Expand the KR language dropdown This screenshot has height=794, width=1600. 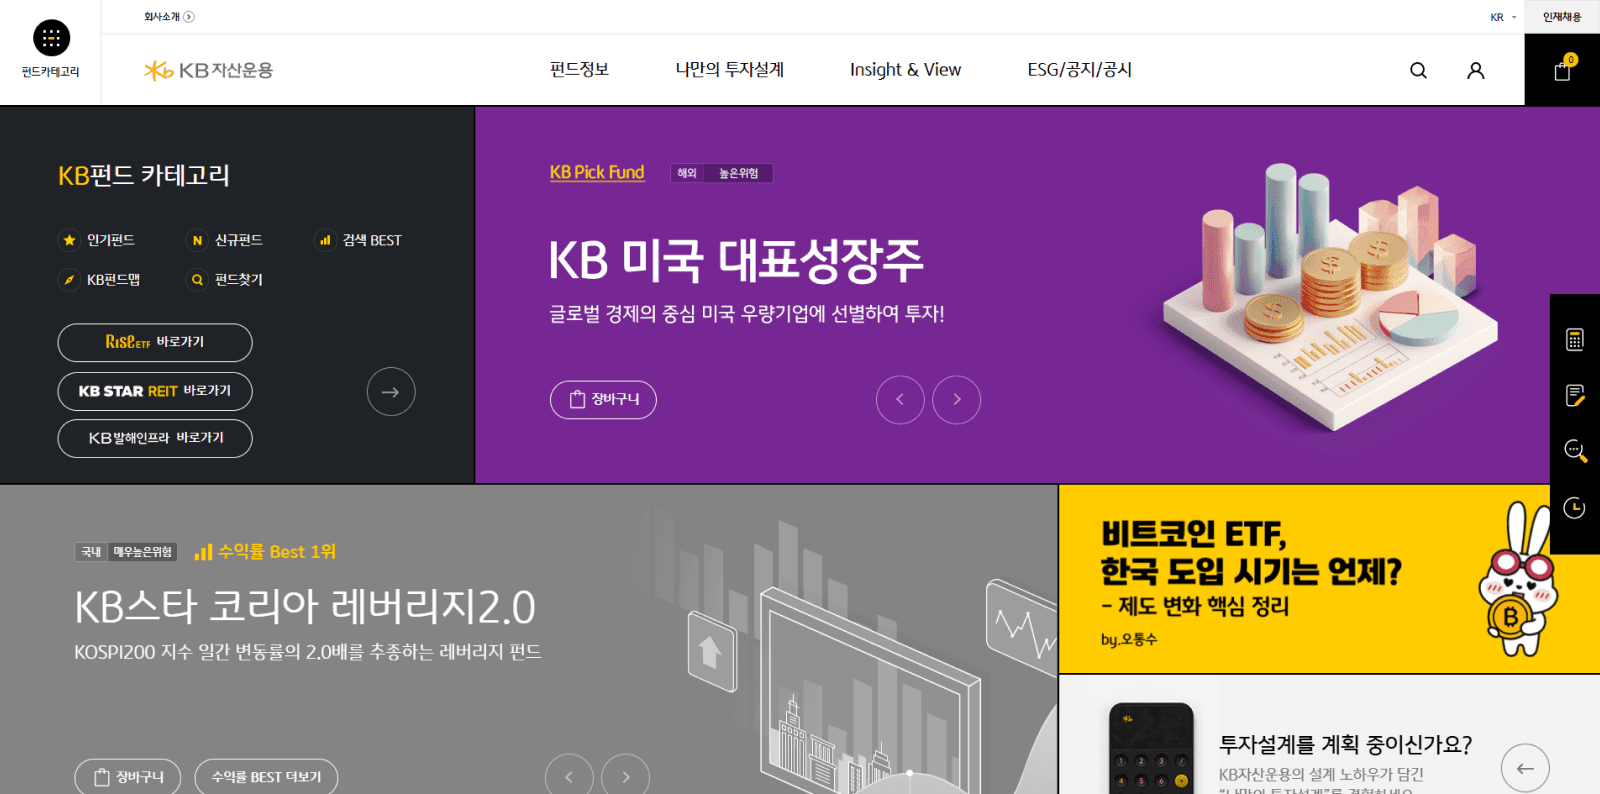1503,17
